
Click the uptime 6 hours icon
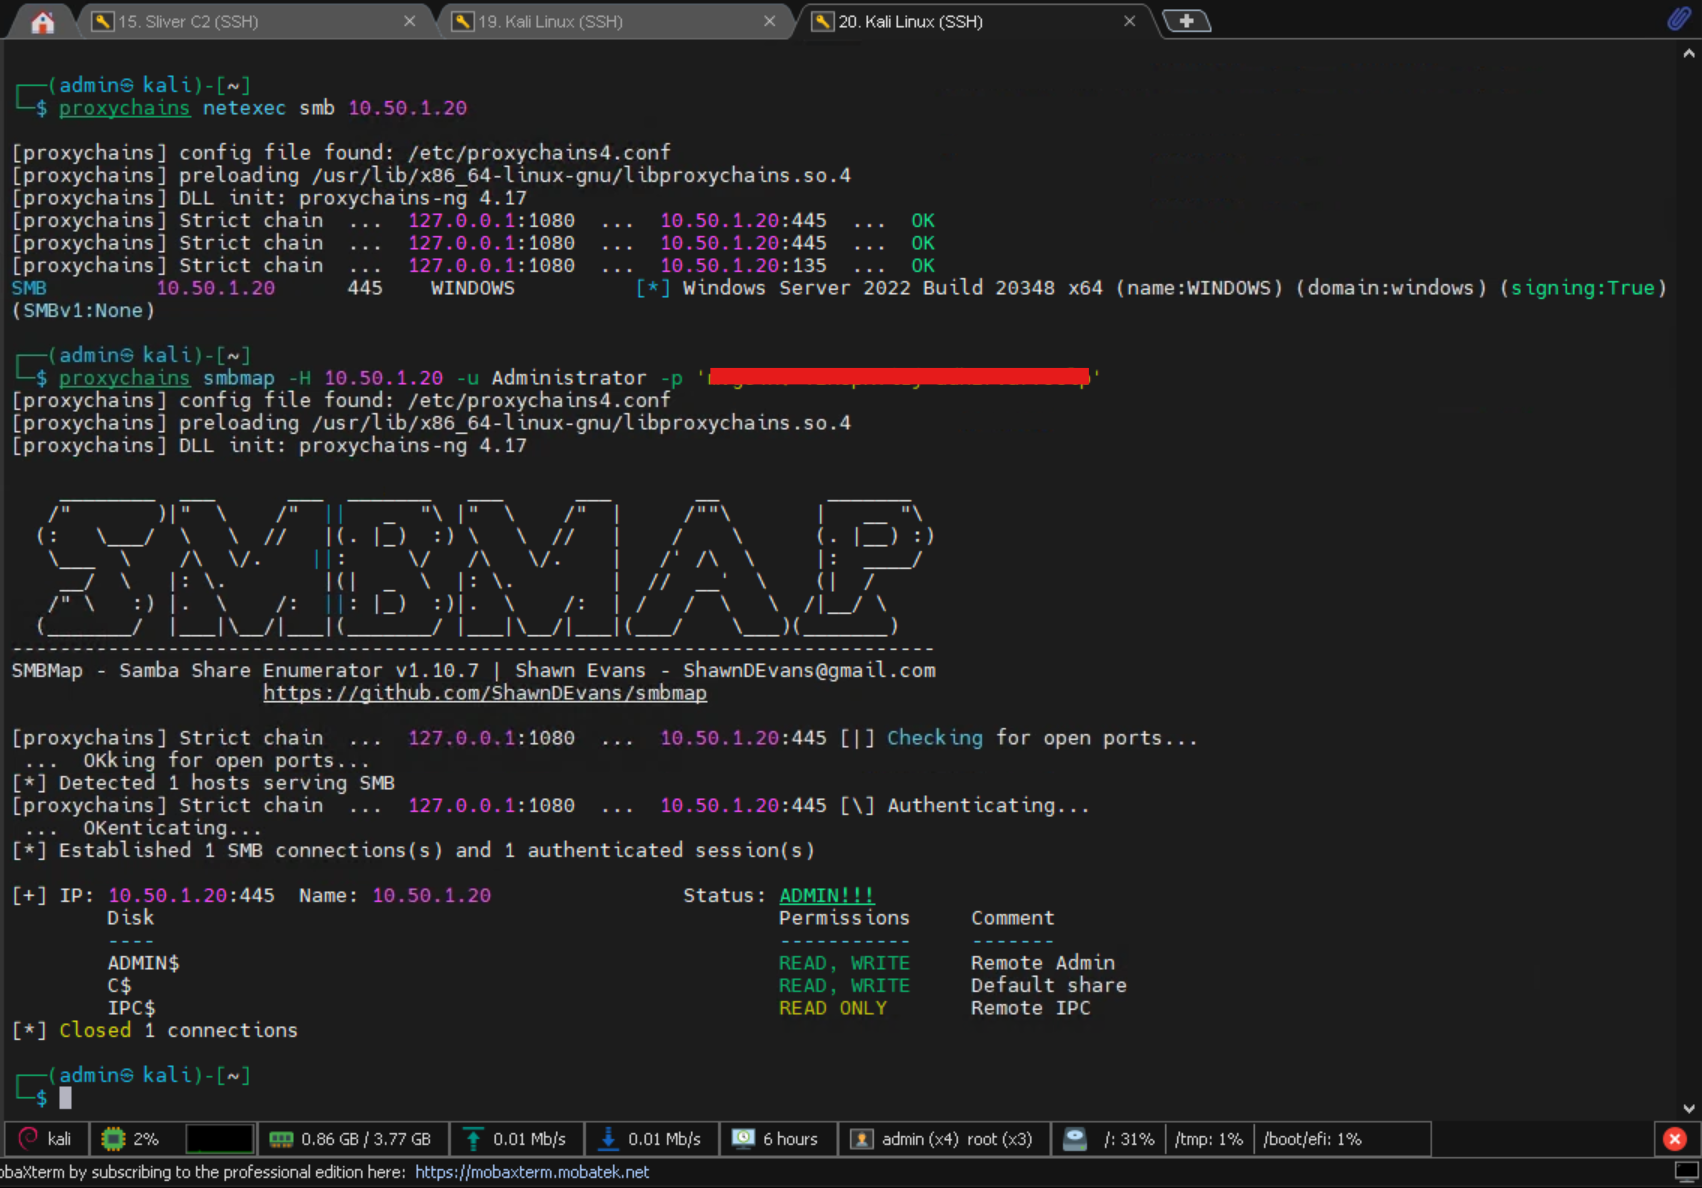pos(743,1138)
